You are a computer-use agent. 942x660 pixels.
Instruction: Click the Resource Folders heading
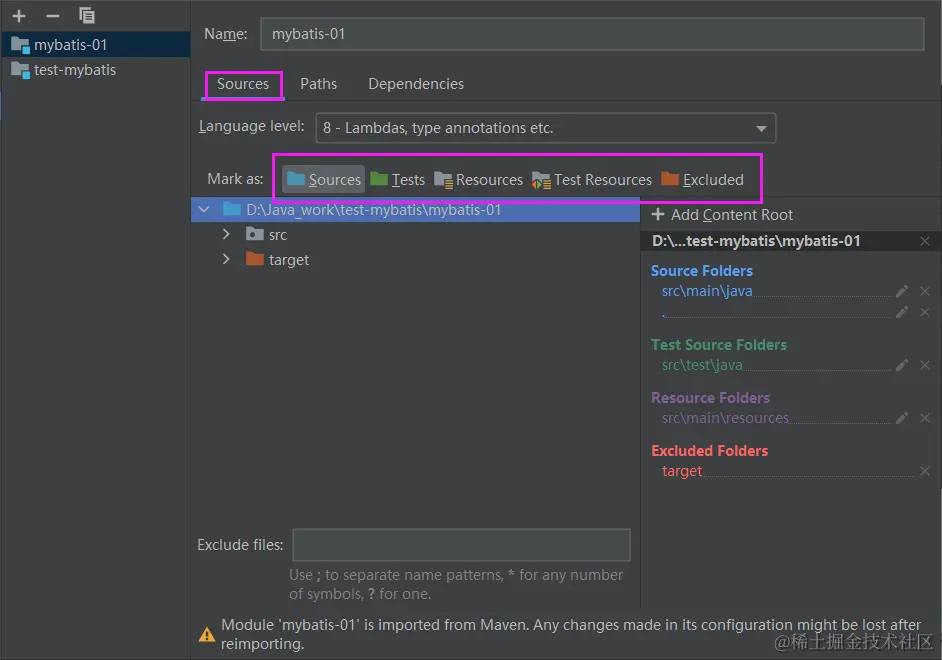pos(710,398)
